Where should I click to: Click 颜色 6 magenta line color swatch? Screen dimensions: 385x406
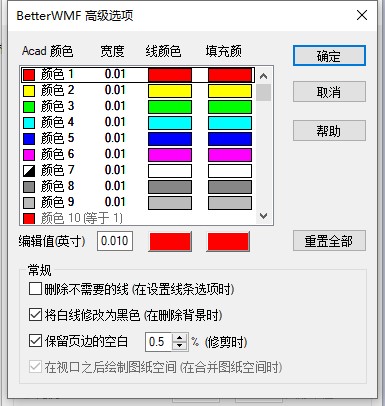click(x=170, y=155)
